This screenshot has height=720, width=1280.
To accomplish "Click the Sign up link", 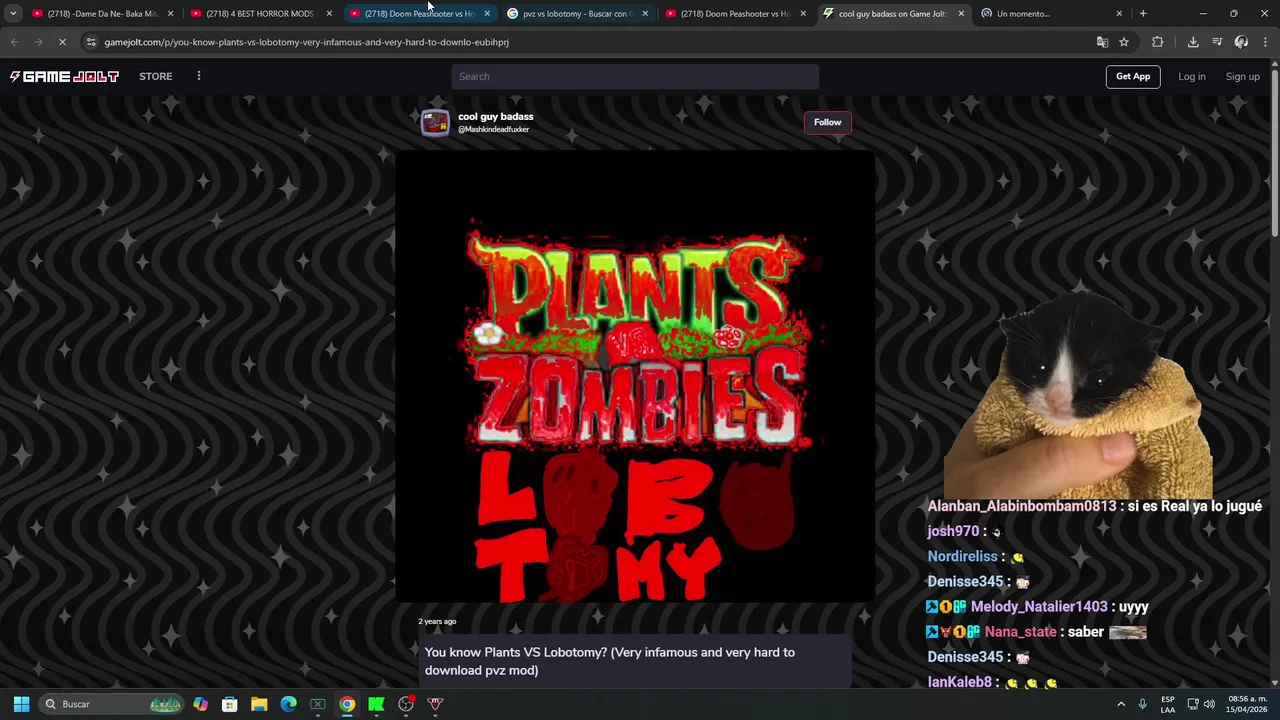I will pyautogui.click(x=1242, y=76).
